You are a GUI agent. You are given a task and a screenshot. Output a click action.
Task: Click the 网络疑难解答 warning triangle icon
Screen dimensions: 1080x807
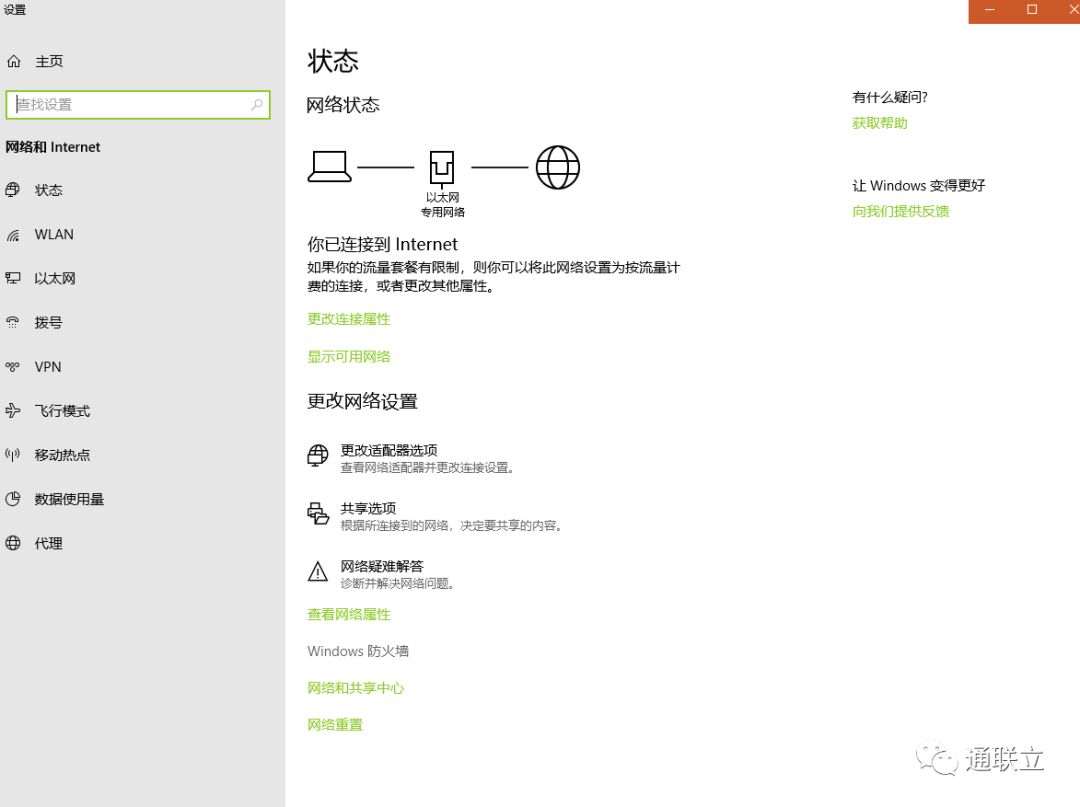point(318,572)
